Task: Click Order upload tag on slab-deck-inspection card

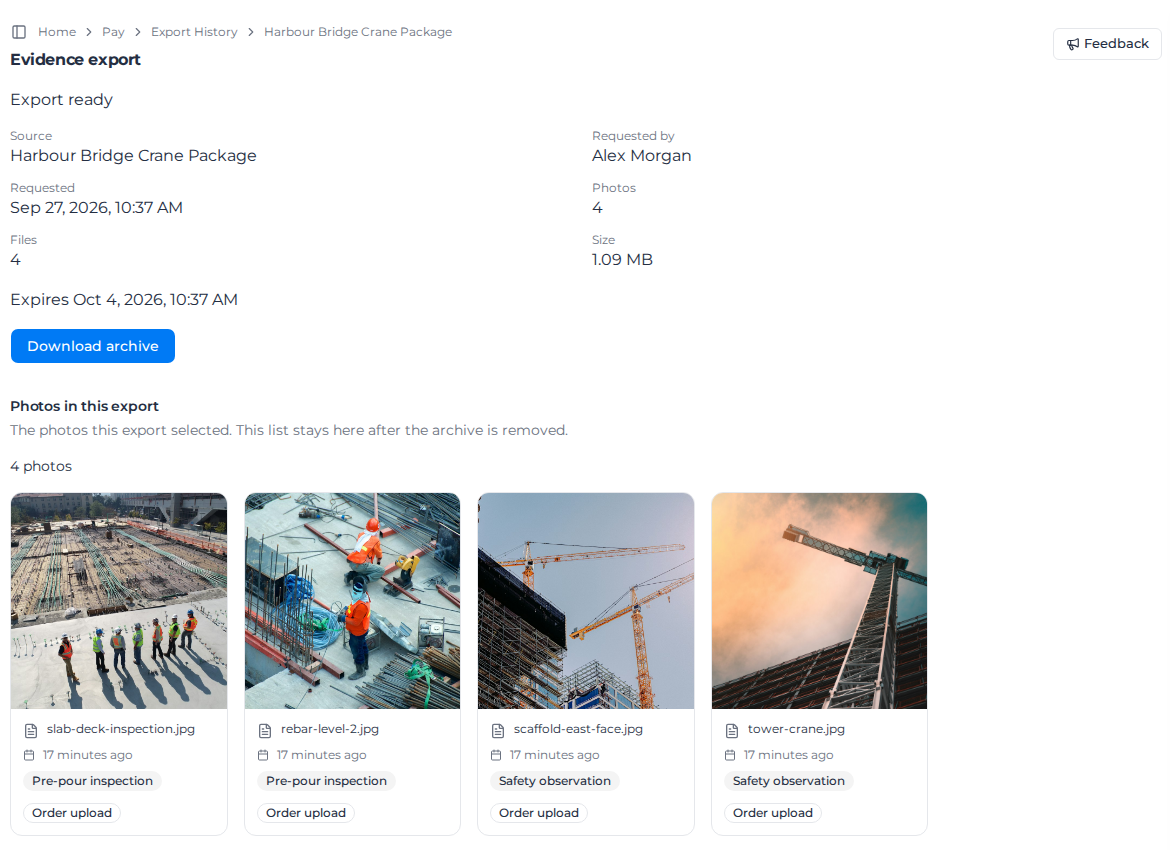Action: 72,813
